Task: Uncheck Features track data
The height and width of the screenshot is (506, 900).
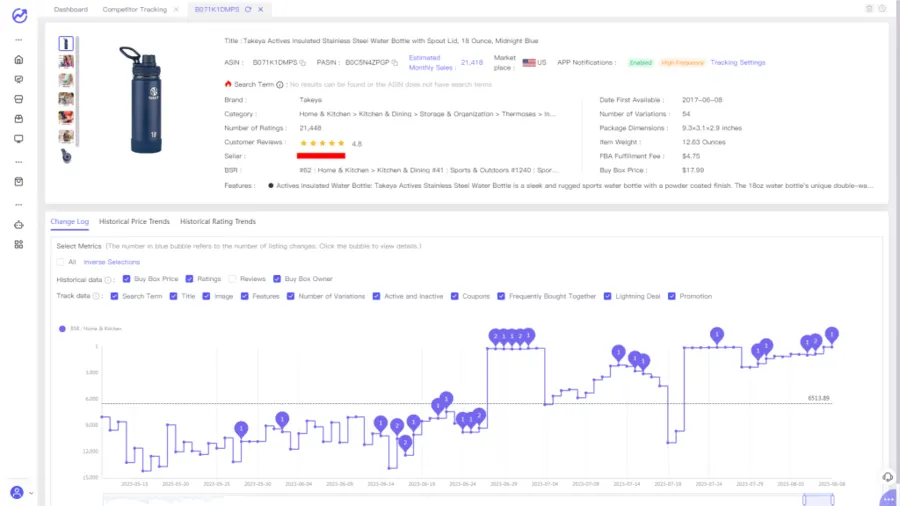Action: 245,296
